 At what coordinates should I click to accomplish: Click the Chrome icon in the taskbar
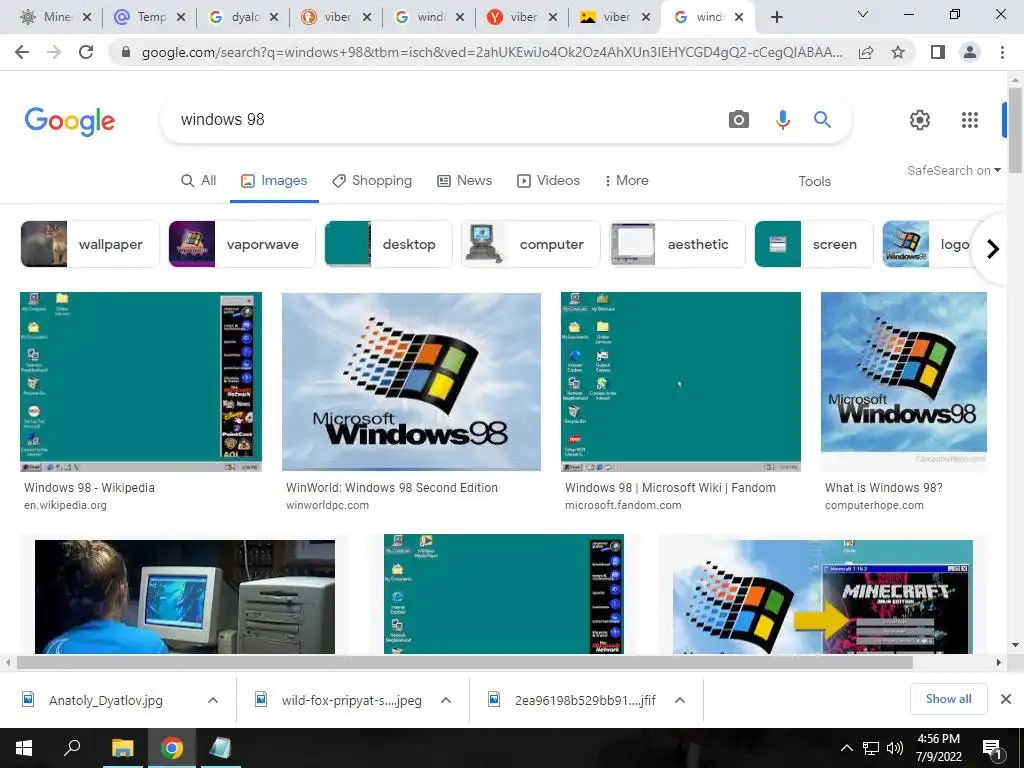172,748
